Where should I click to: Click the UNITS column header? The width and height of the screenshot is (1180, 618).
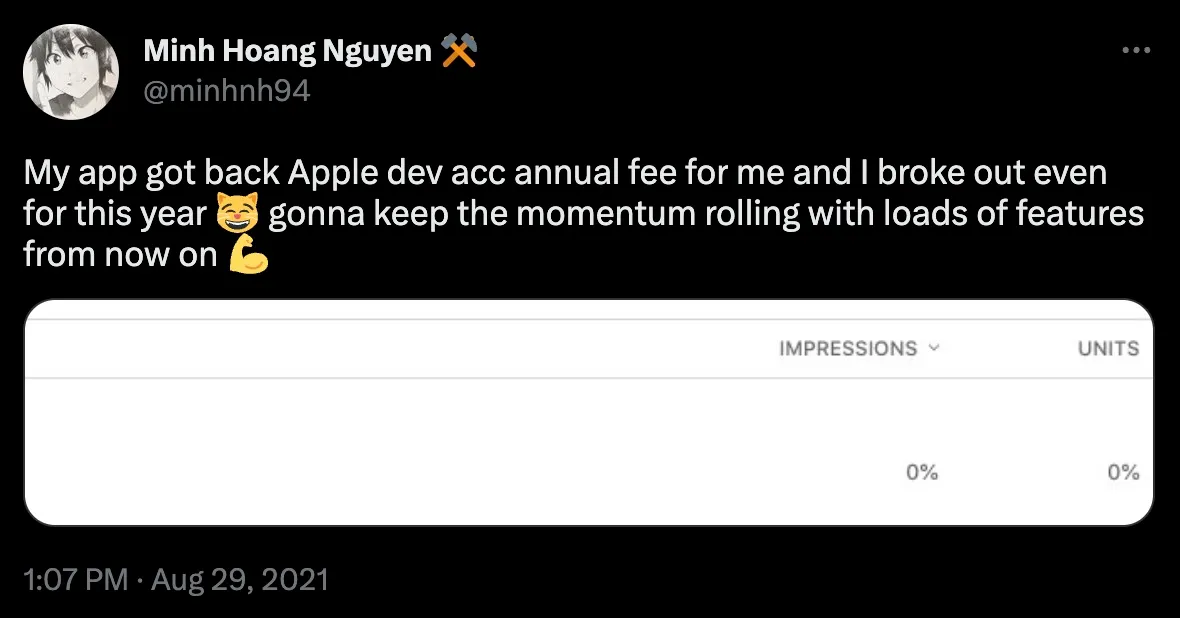point(1108,349)
